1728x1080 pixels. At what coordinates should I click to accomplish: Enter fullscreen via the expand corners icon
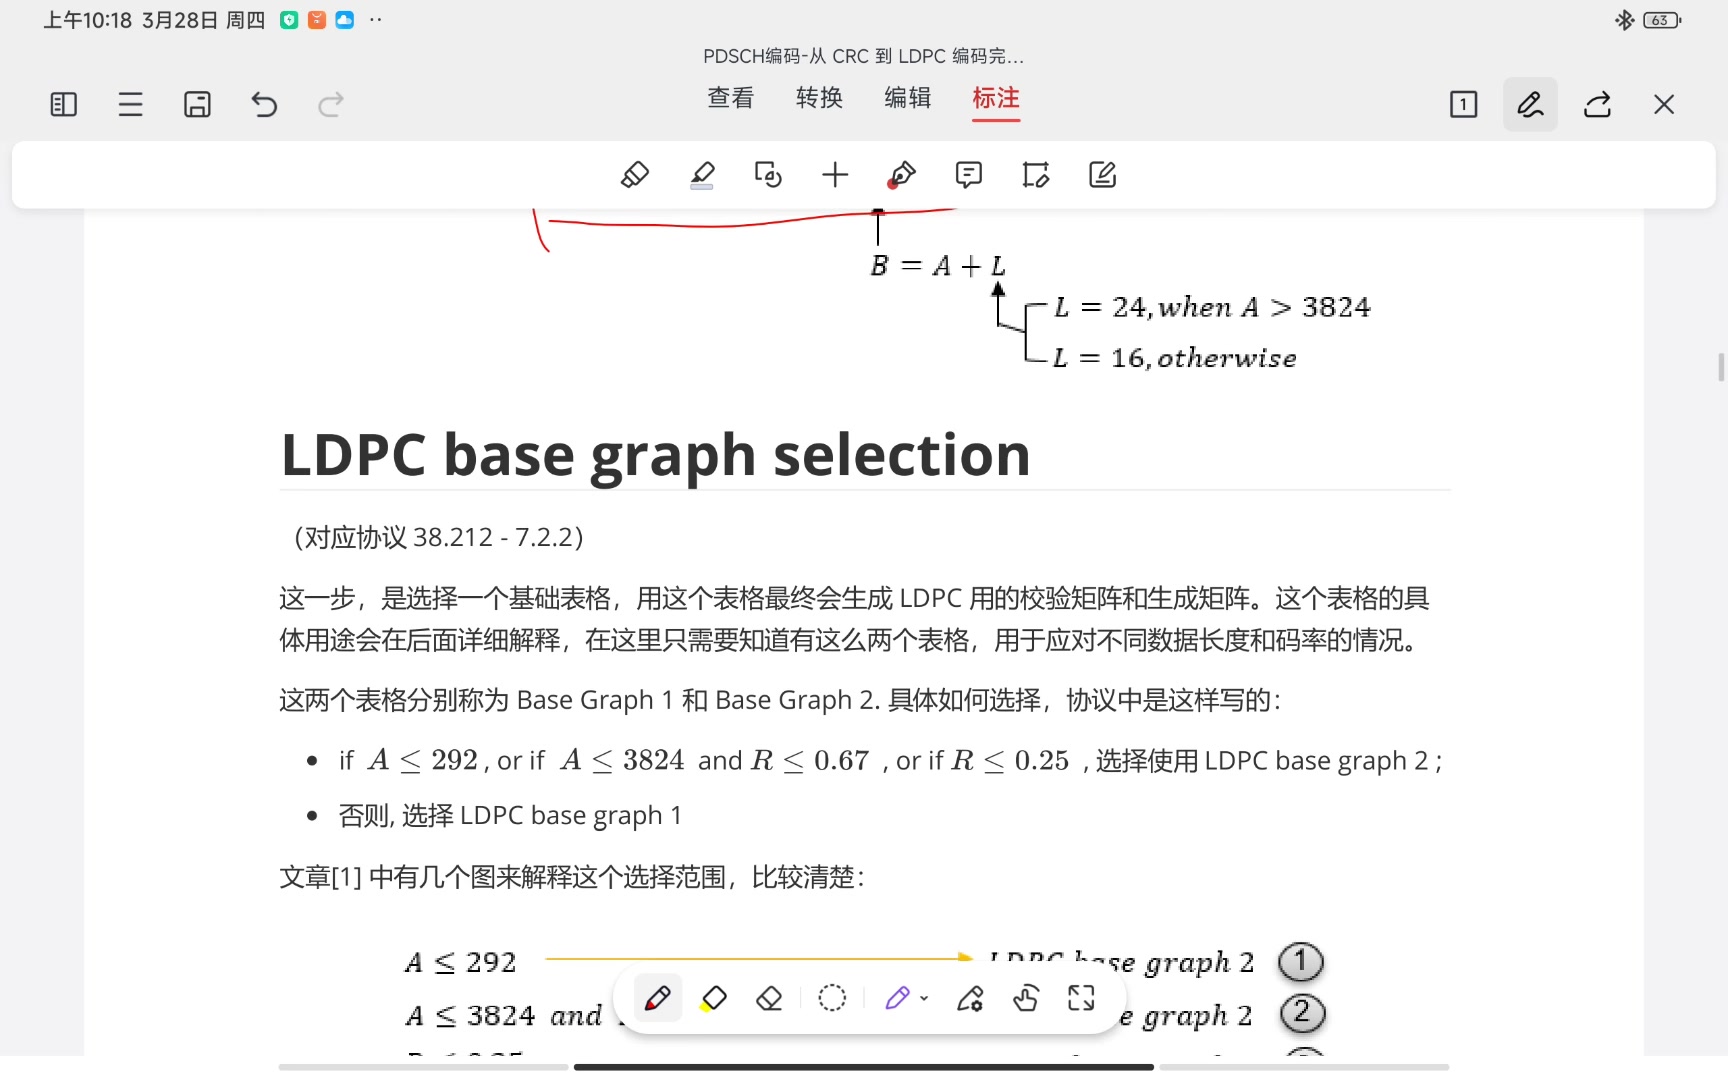(1081, 998)
